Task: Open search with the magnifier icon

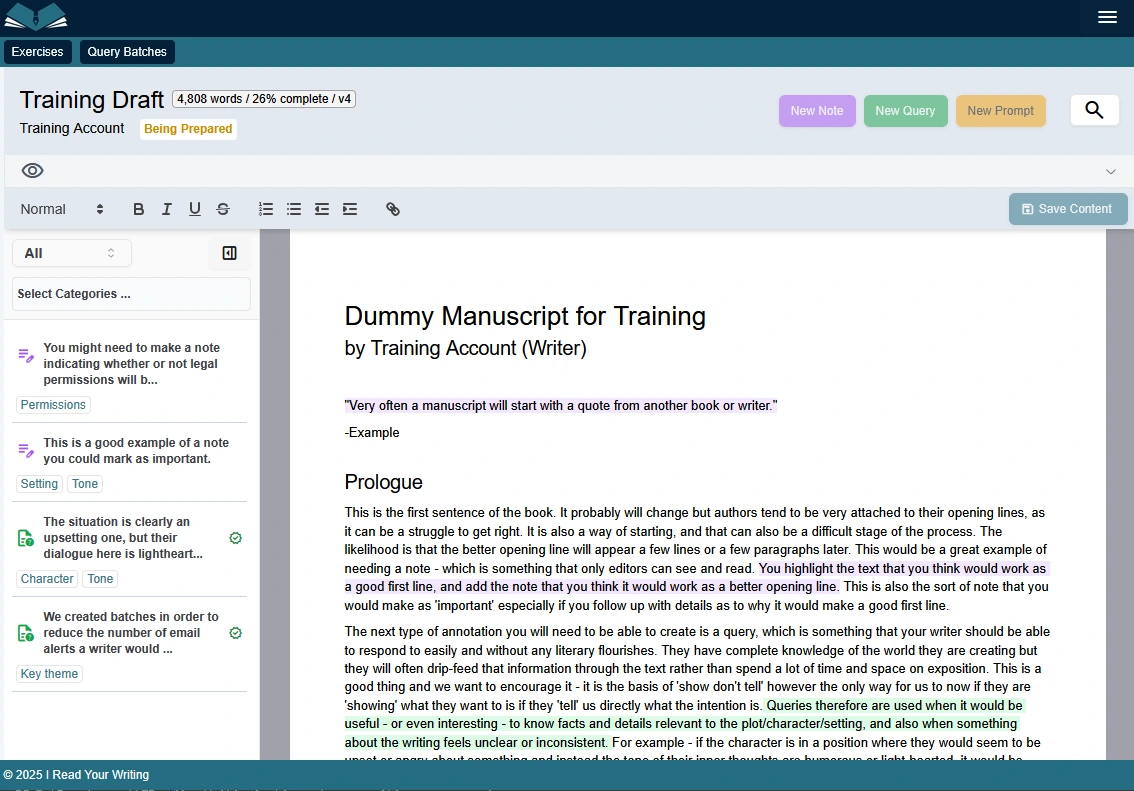Action: (x=1094, y=110)
